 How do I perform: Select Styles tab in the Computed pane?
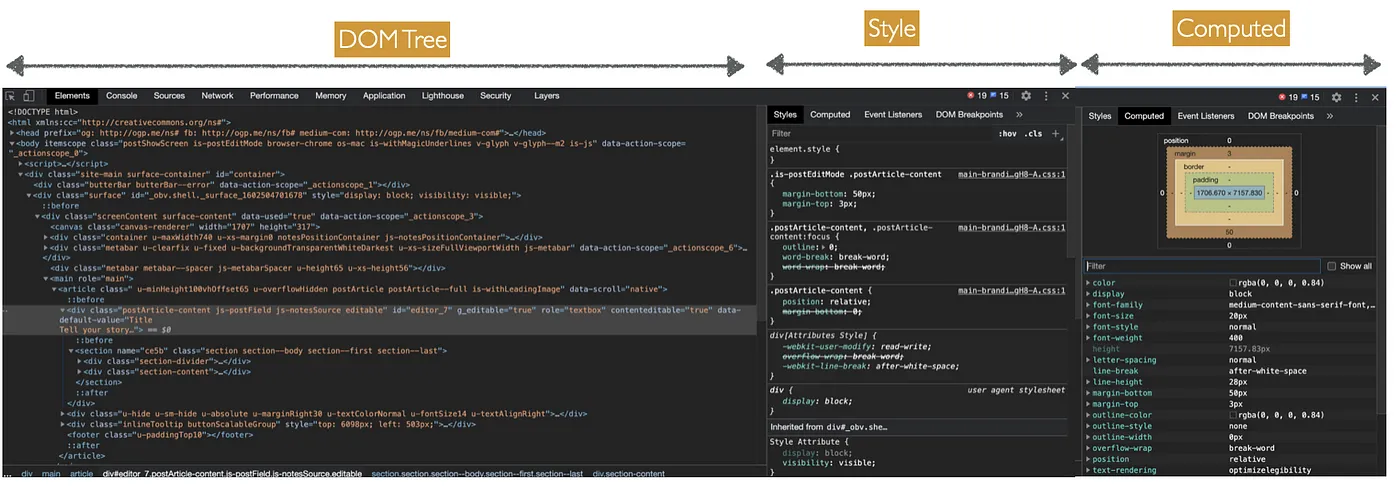pos(1100,116)
